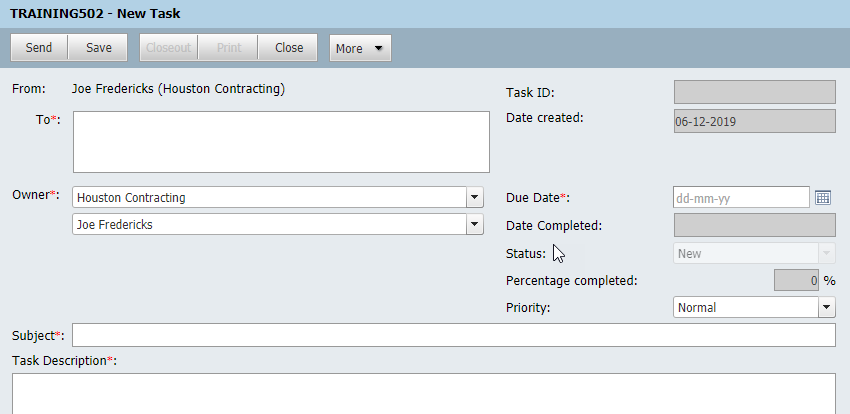This screenshot has width=850, height=414.
Task: Click the Send button
Action: coord(39,48)
